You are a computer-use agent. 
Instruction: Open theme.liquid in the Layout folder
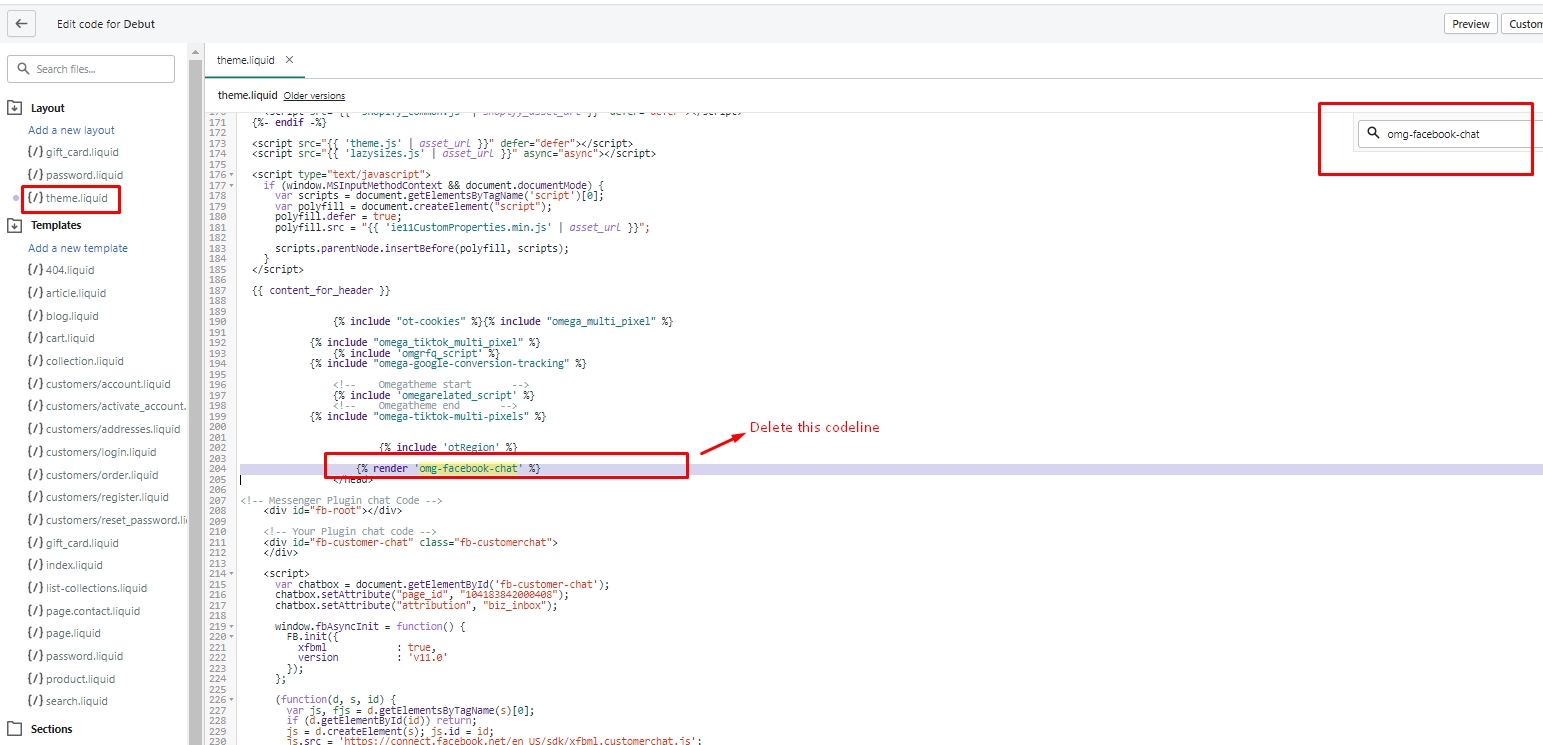click(76, 198)
